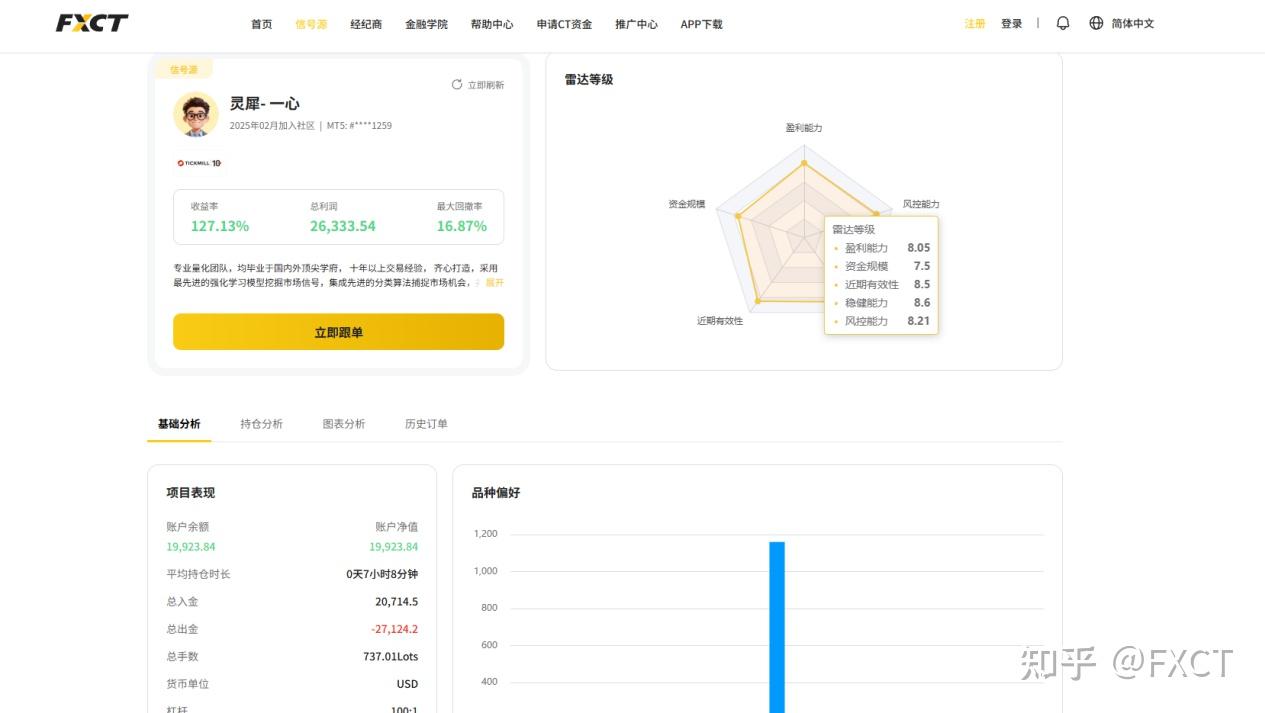This screenshot has height=713, width=1265.
Task: Click the 风控能力 radar axis label
Action: pyautogui.click(x=921, y=204)
